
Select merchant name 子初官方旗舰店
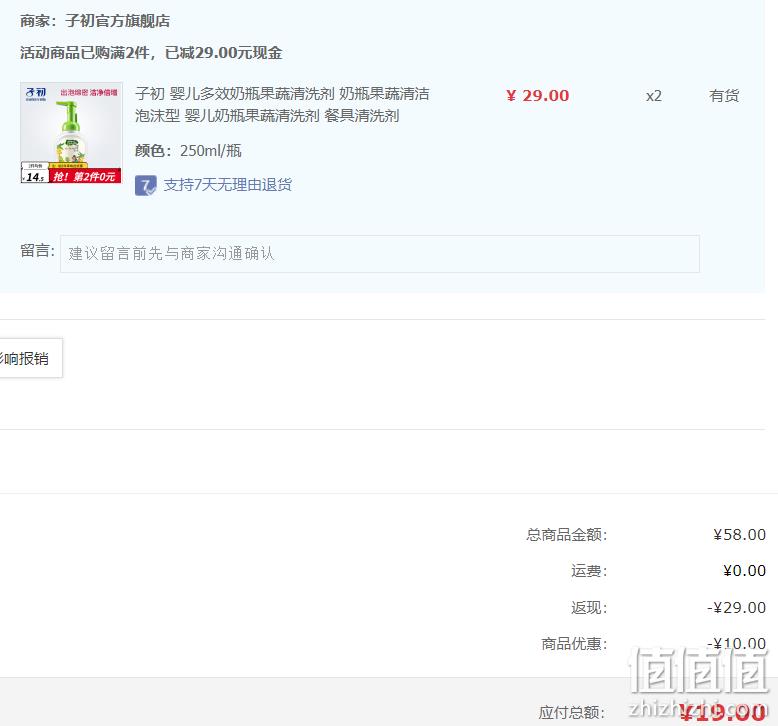click(117, 21)
